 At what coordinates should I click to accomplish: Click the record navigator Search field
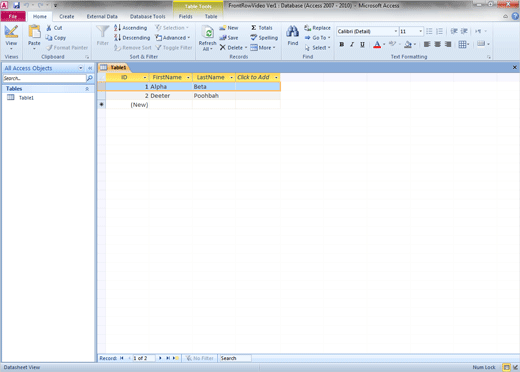point(235,358)
